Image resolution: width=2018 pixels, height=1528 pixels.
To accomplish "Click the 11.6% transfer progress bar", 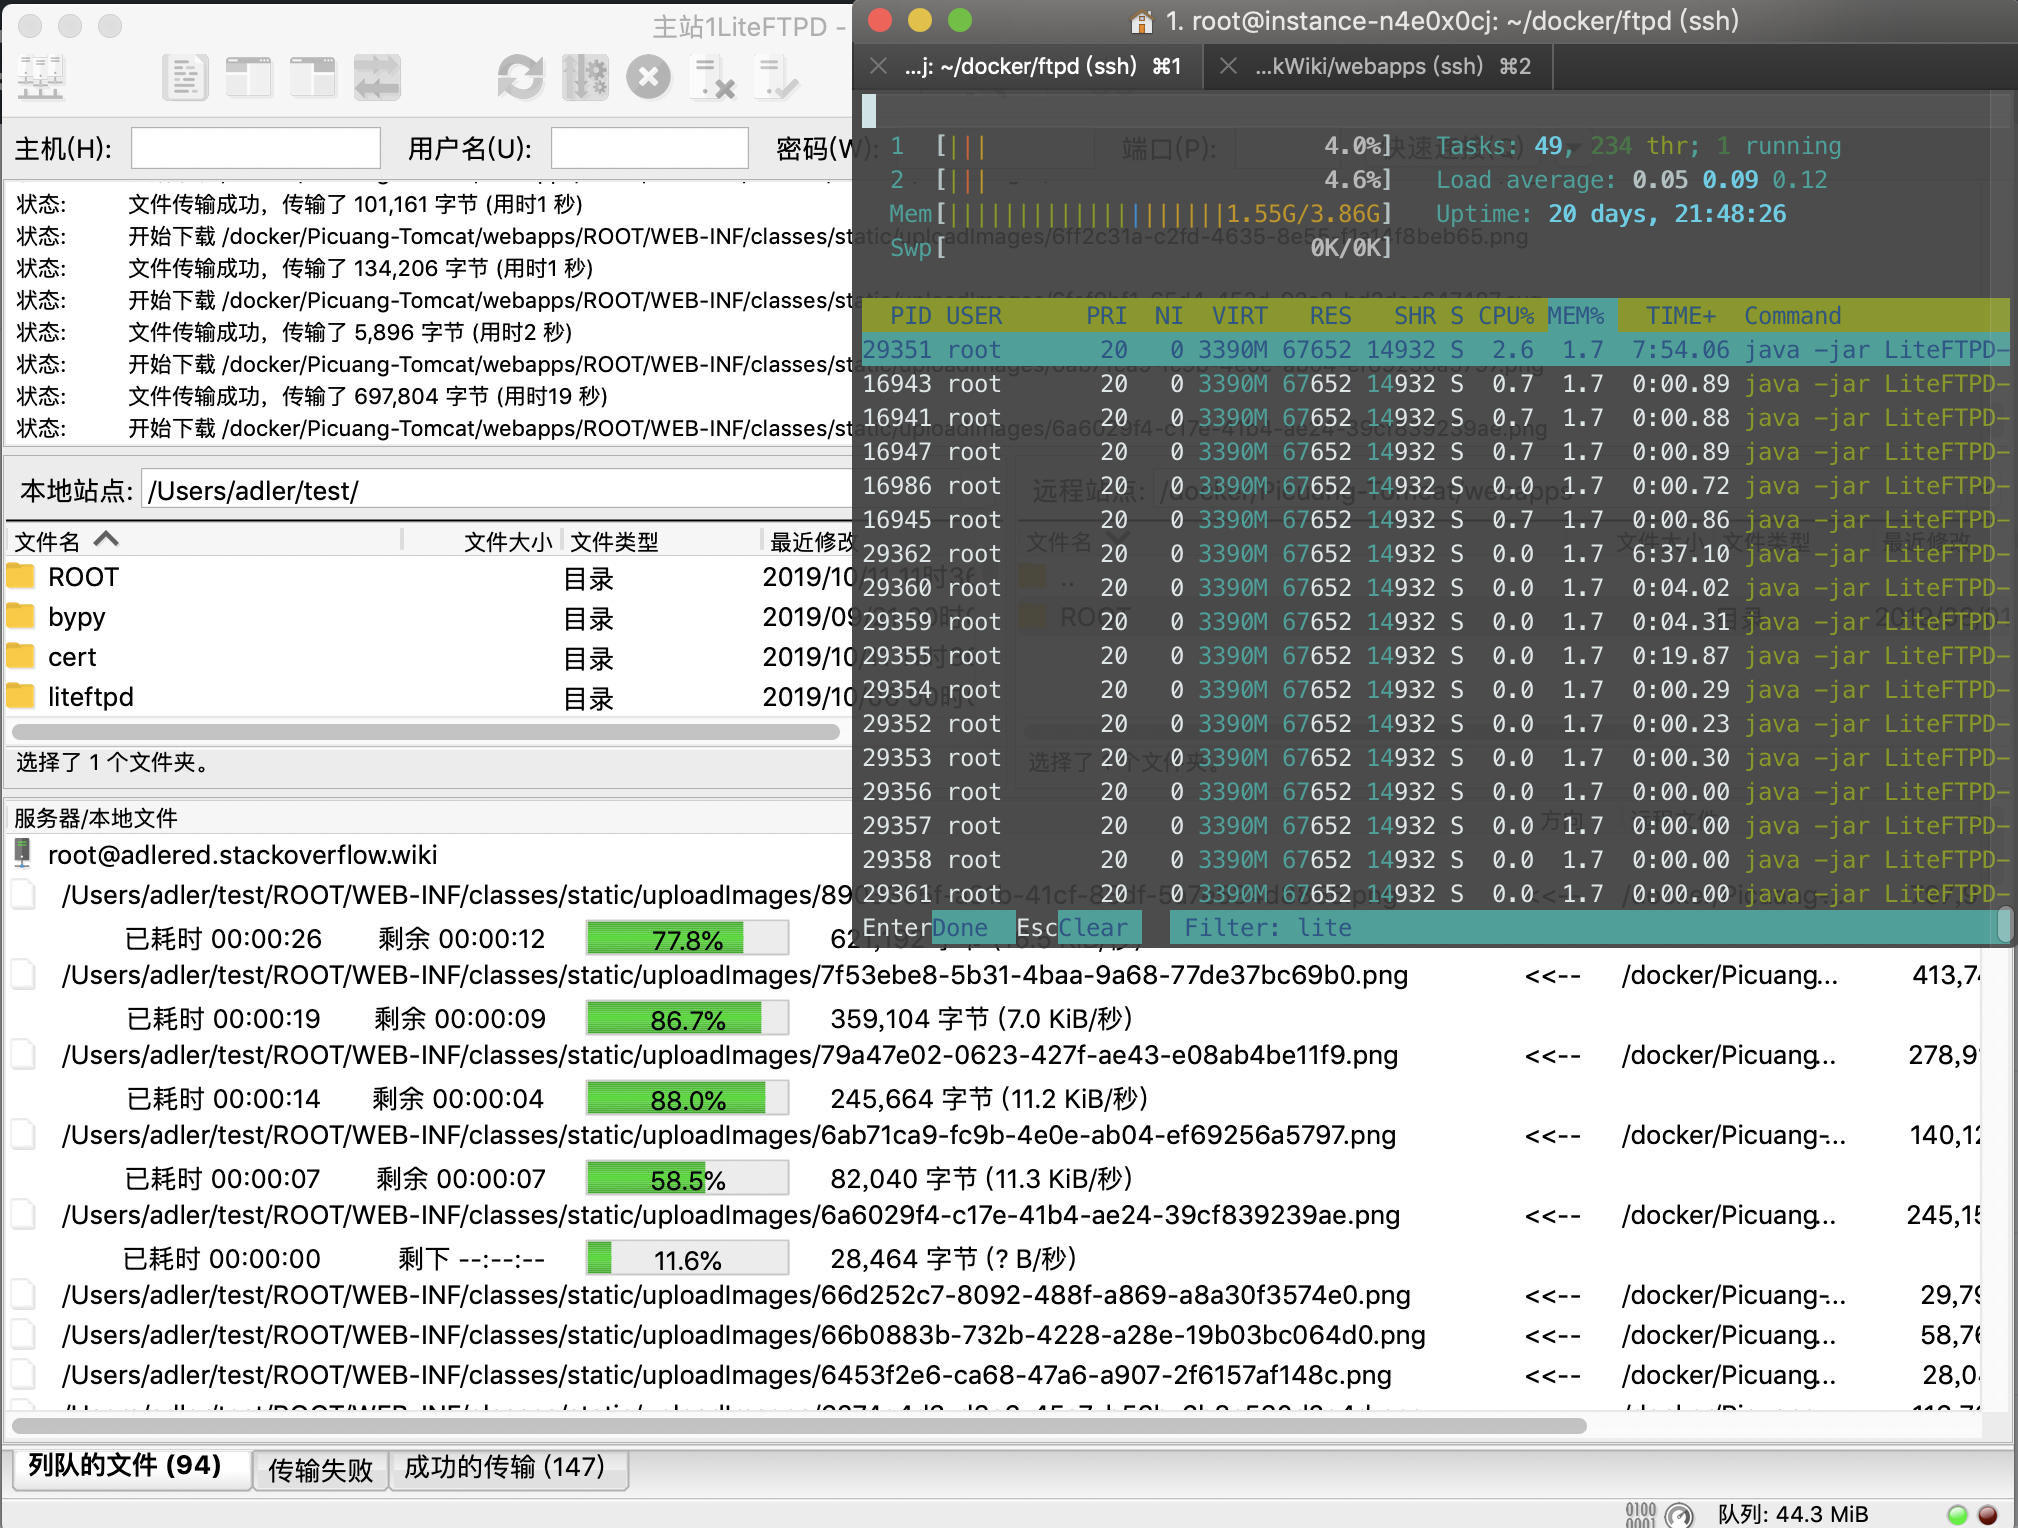I will tap(688, 1259).
